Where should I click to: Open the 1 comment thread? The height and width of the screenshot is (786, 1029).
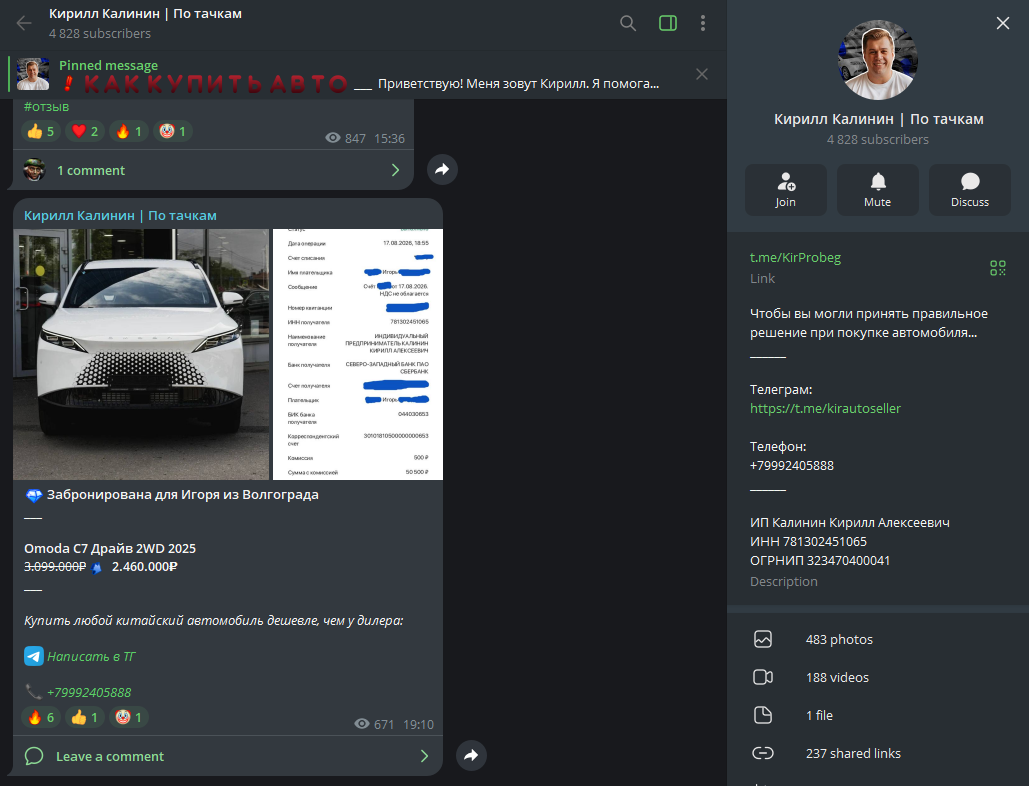213,171
